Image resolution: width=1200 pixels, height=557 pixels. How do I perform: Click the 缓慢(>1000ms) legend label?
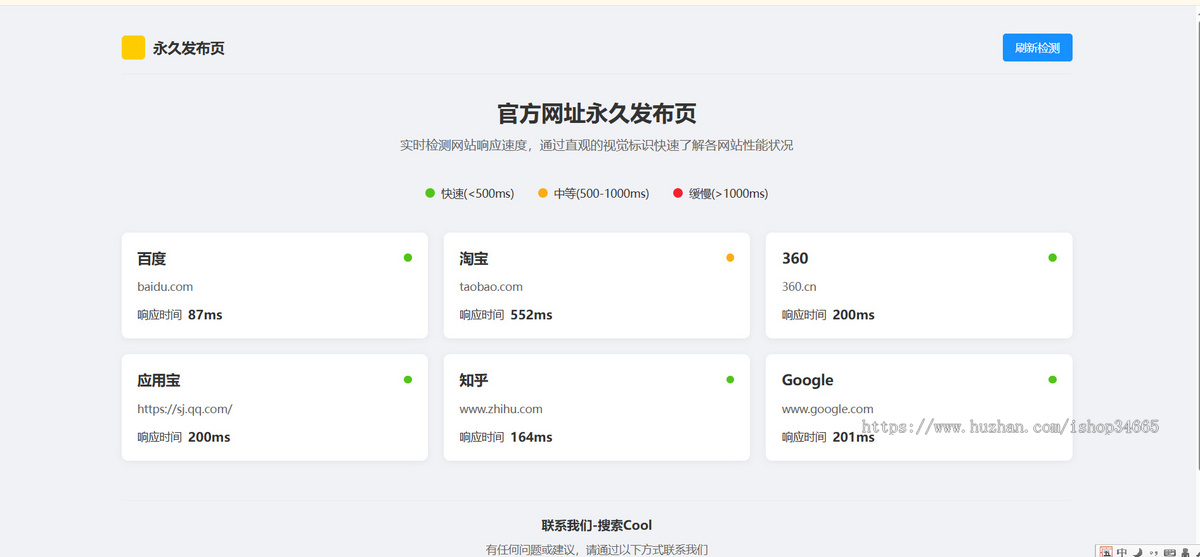coord(728,194)
